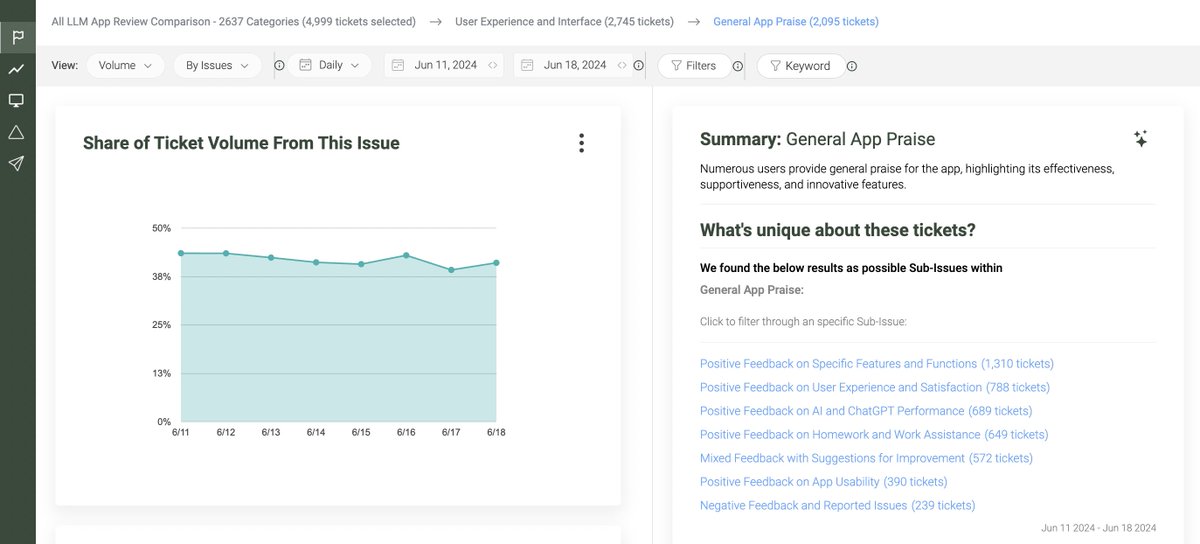
Task: Open the Jun 18, 2024 end date picker
Action: [x=575, y=65]
